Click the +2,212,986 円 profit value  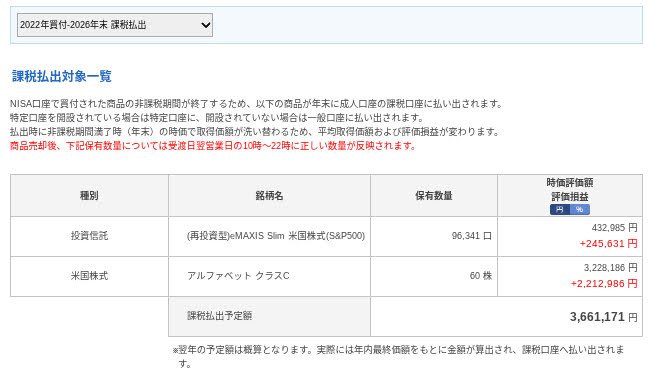pyautogui.click(x=604, y=284)
